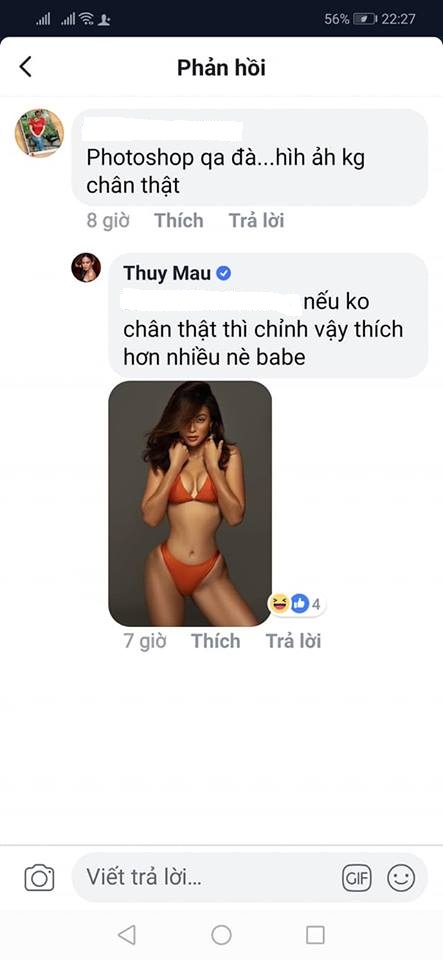Viewport: 443px width, 960px height.
Task: Reply to Thuy Mau's comment via Trả lời
Action: [293, 641]
